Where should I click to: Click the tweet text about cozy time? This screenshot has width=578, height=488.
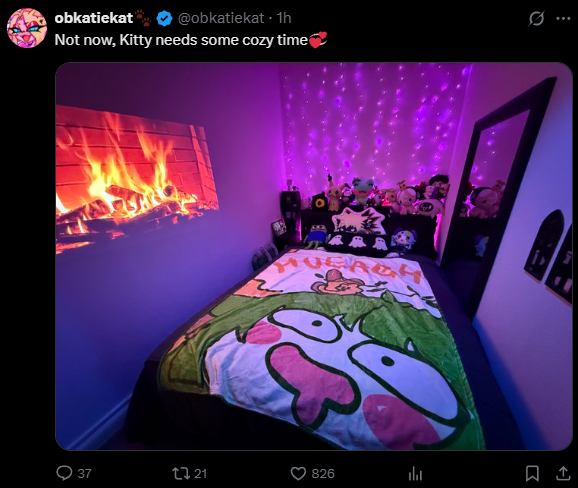[181, 40]
